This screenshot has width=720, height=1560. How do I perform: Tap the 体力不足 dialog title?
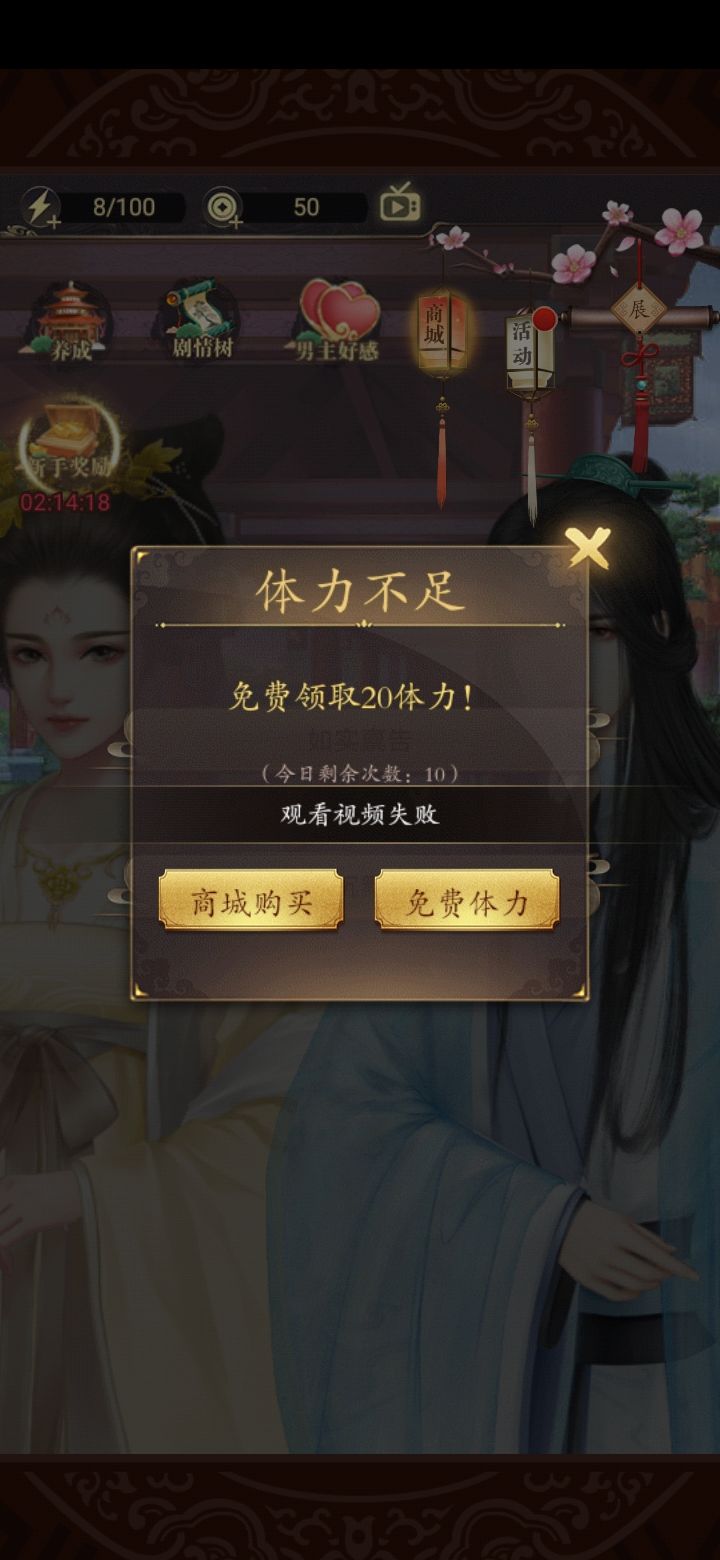tap(360, 592)
